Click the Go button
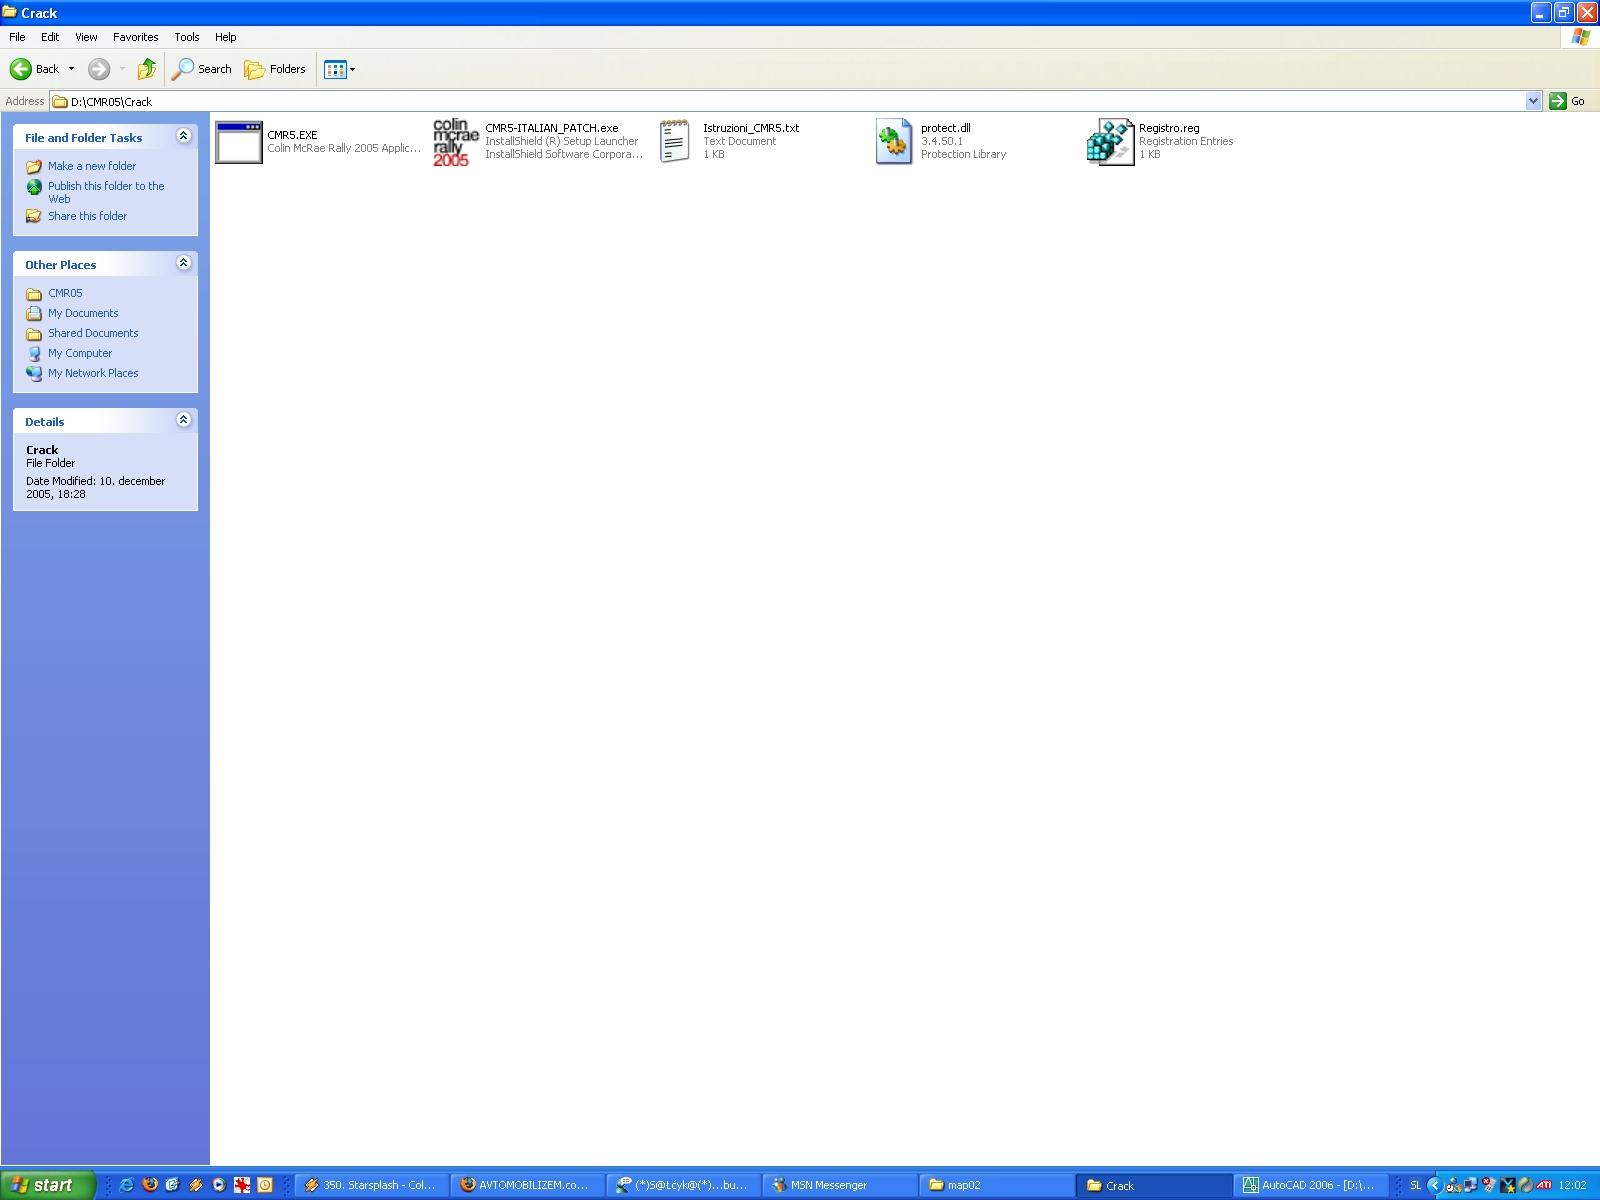 click(x=1567, y=101)
